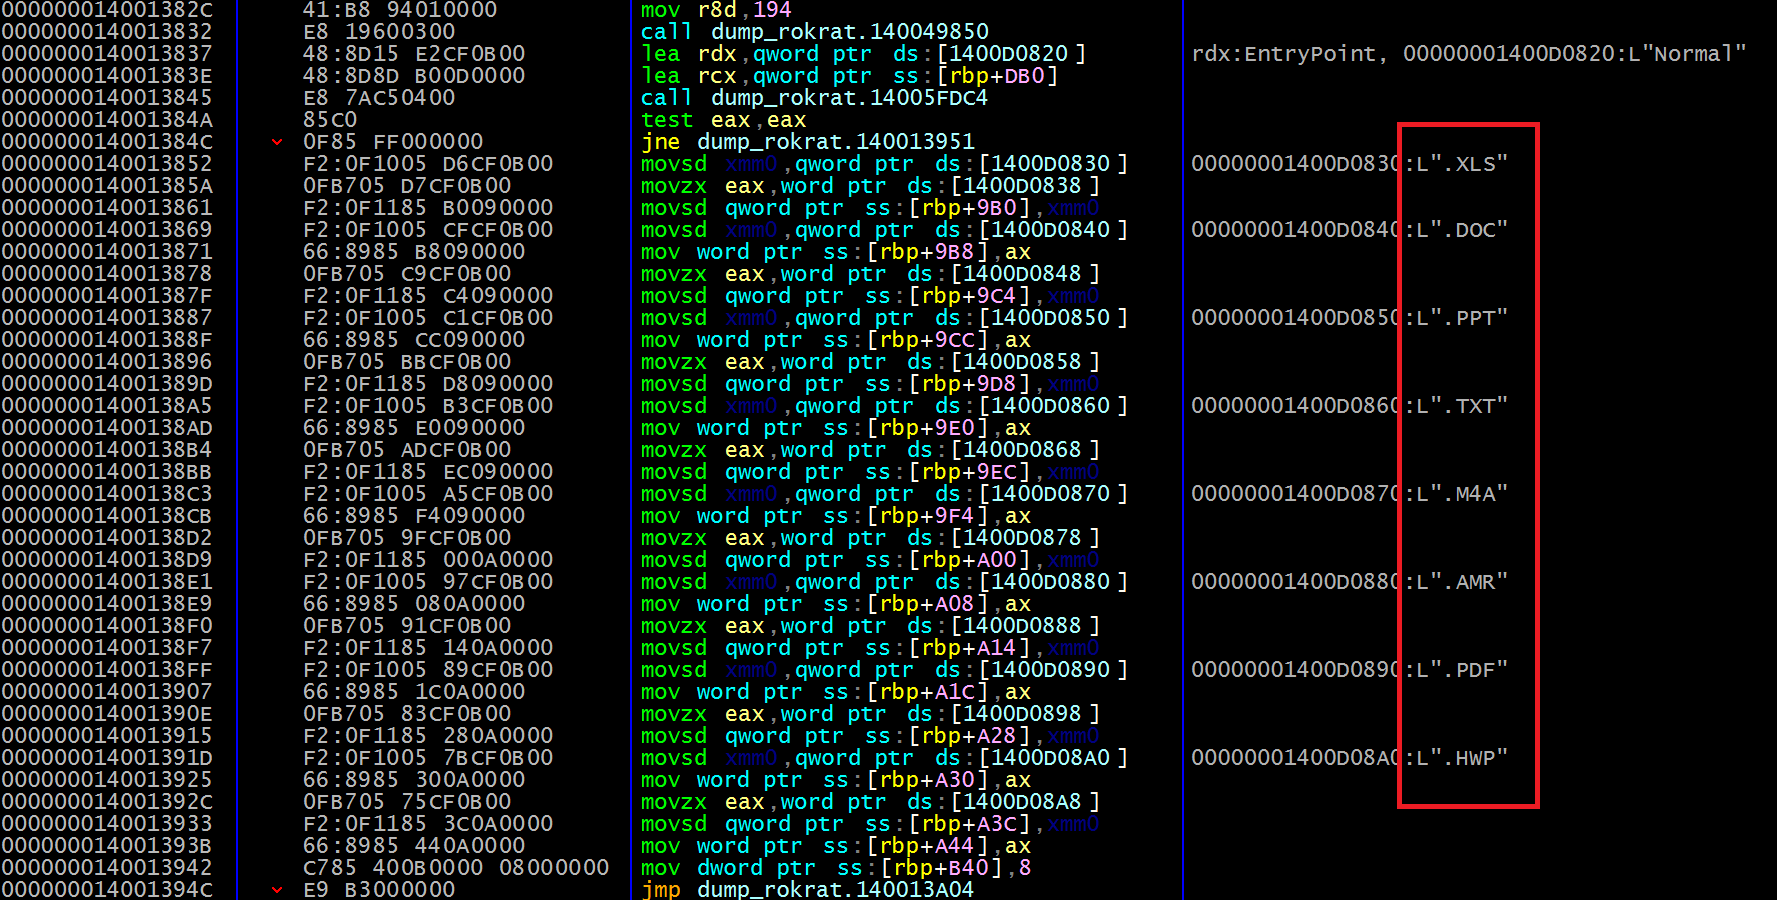Screen dimensions: 1777x900
Task: Click the rdx:EntryPoint L"Normal" comment
Action: [x=1469, y=54]
